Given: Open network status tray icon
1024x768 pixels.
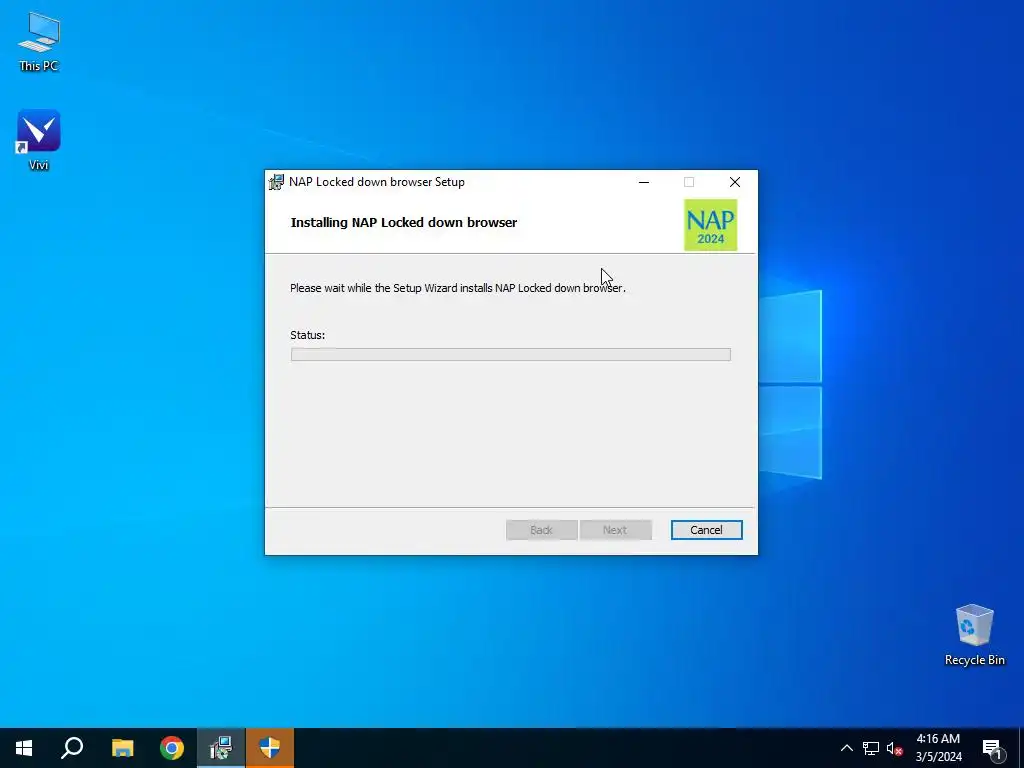Looking at the screenshot, I should 871,748.
